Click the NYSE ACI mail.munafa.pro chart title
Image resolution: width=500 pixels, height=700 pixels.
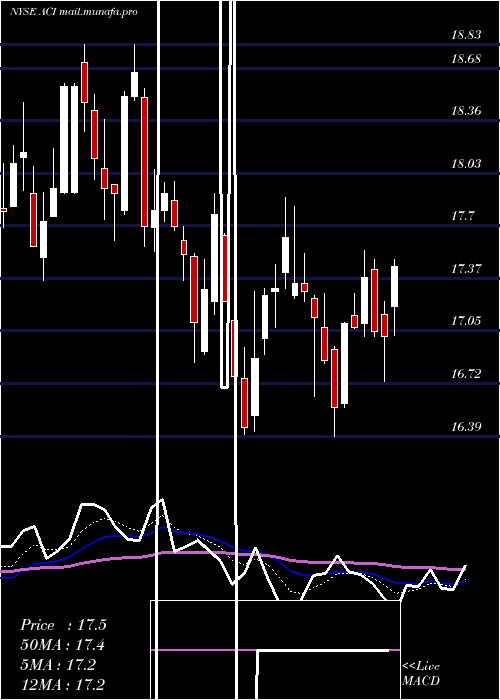(x=74, y=12)
